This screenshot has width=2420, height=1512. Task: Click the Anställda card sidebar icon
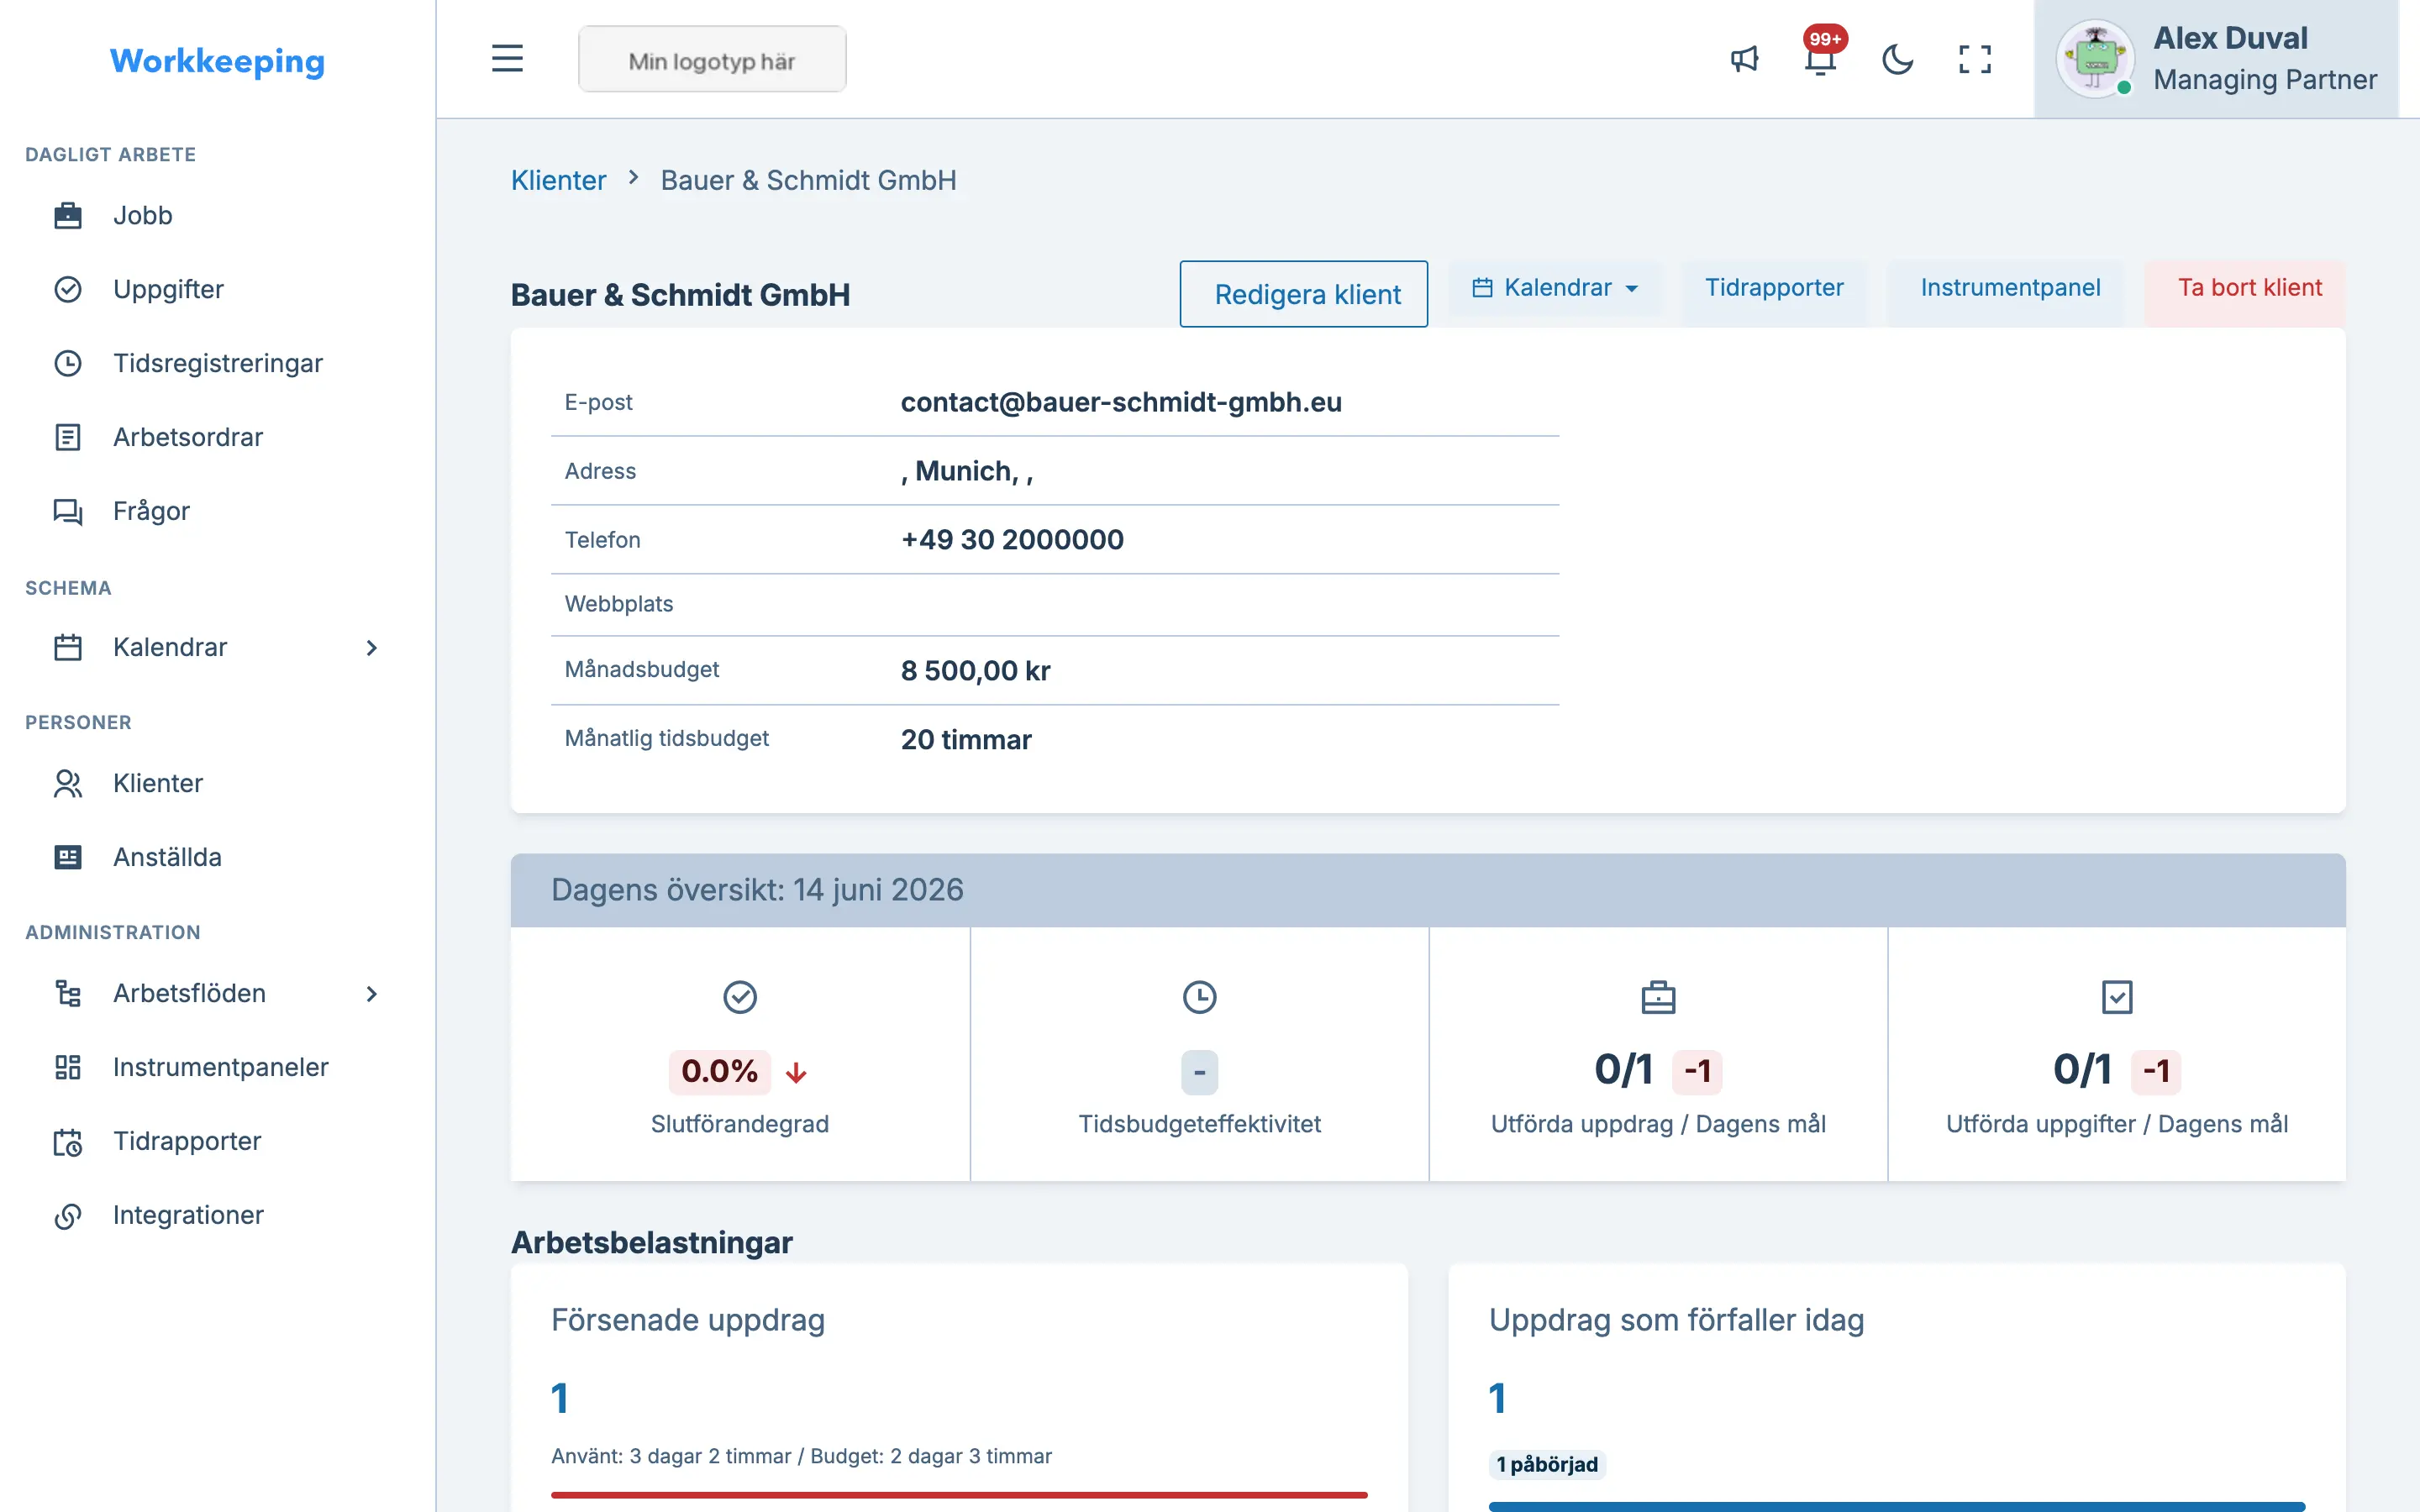point(67,857)
